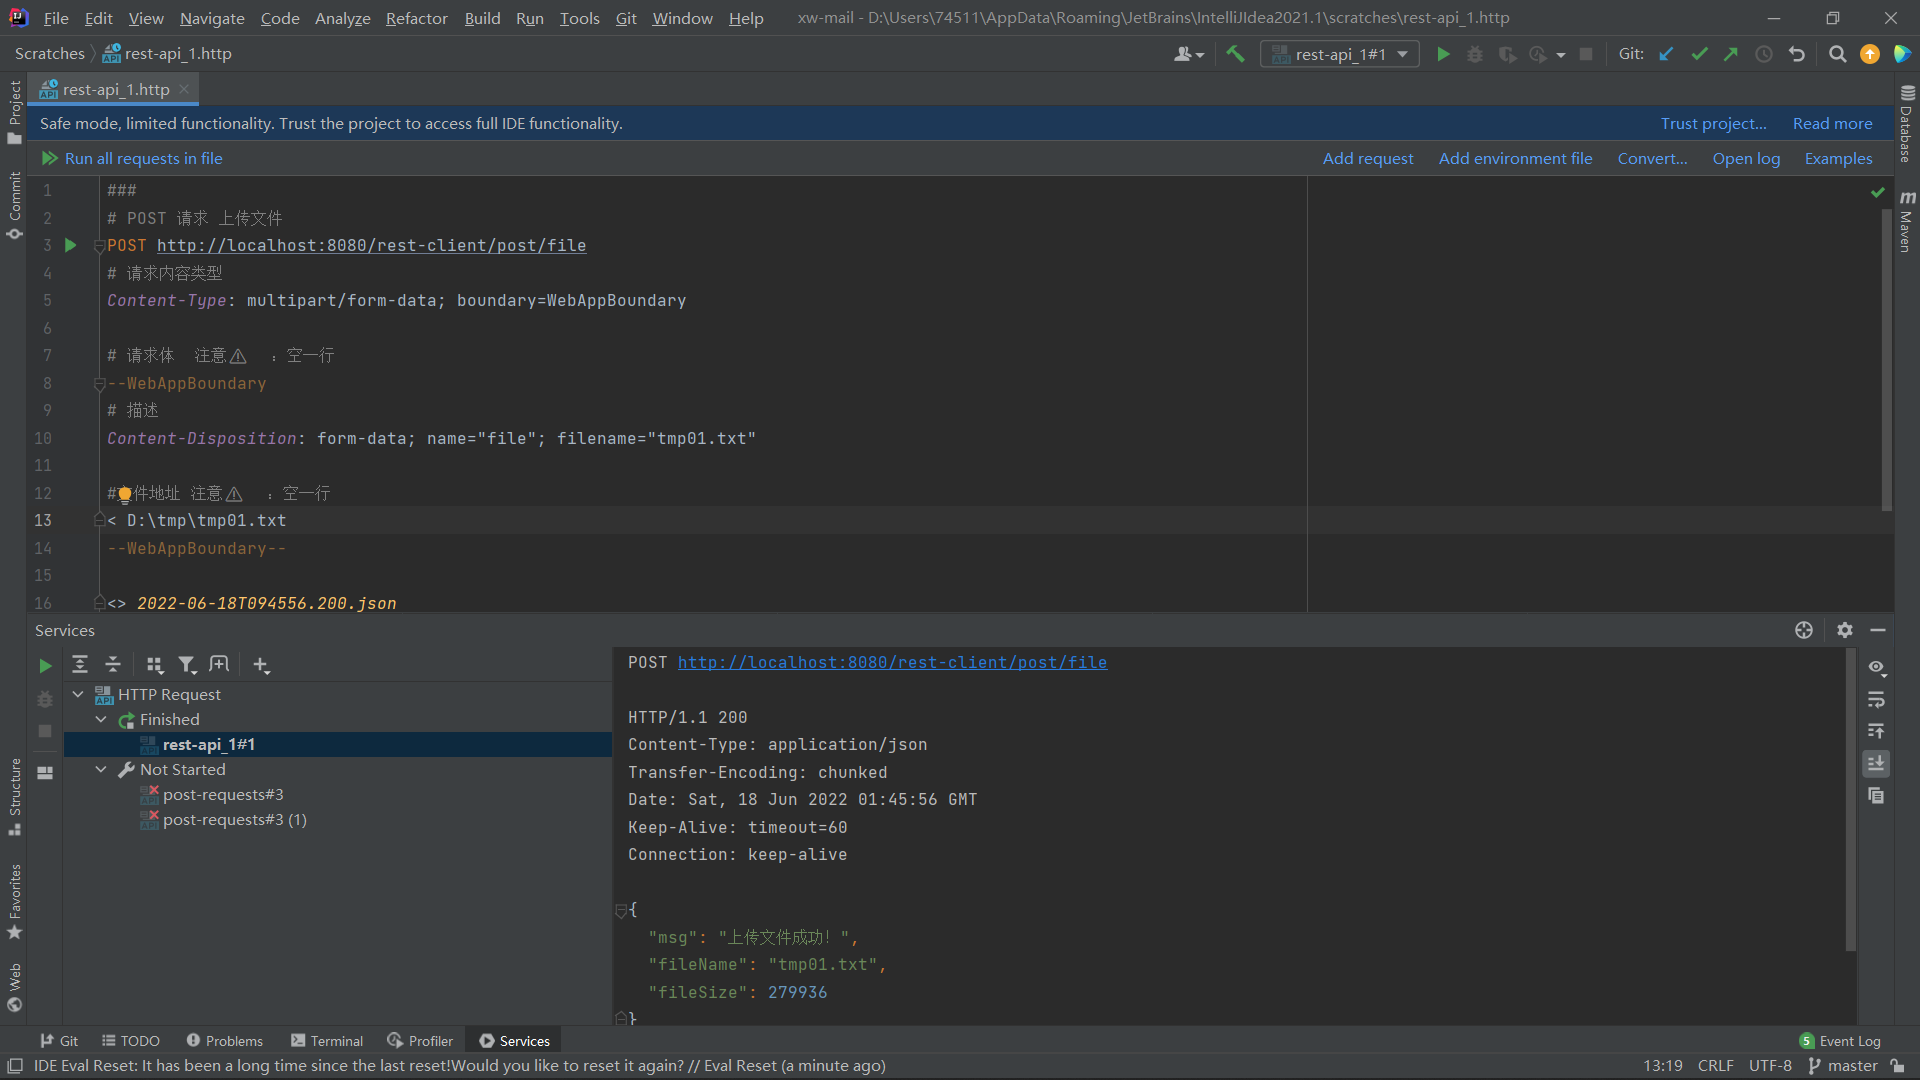The image size is (1920, 1080).
Task: Click the Services settings gear icon
Action: [x=1845, y=630]
